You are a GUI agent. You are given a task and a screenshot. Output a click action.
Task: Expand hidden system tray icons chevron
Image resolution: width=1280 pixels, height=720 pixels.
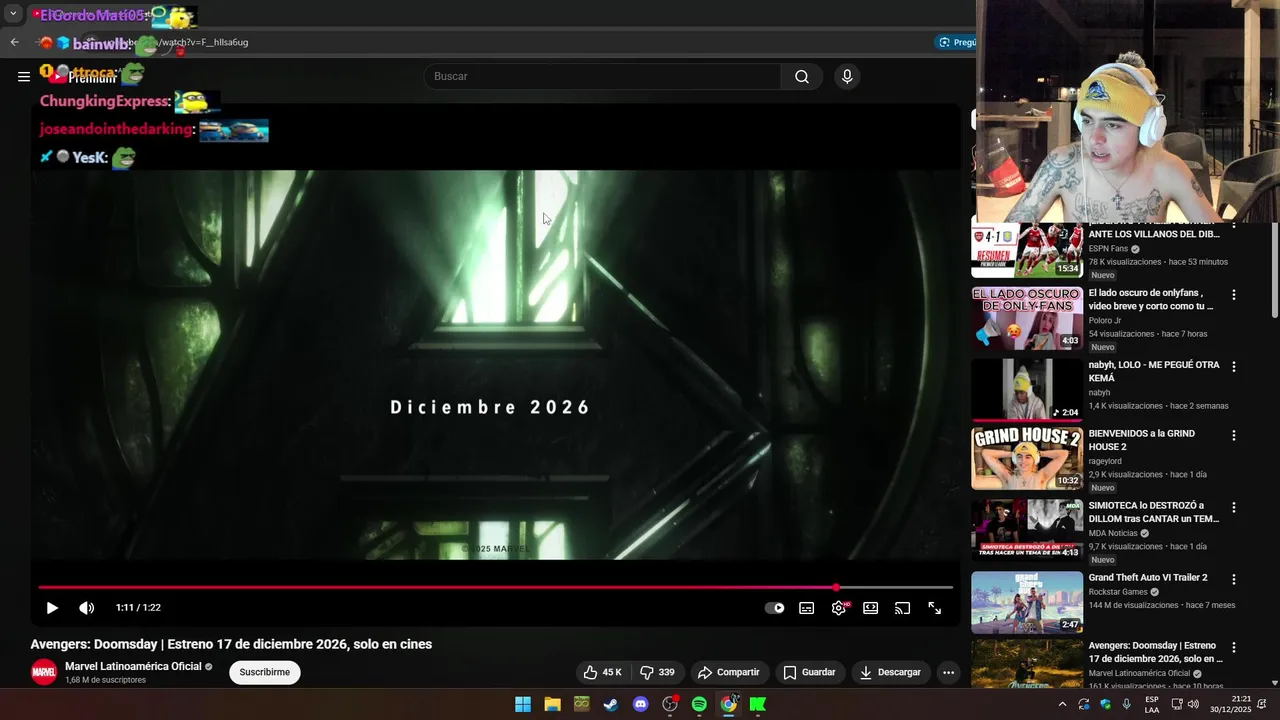point(1062,704)
